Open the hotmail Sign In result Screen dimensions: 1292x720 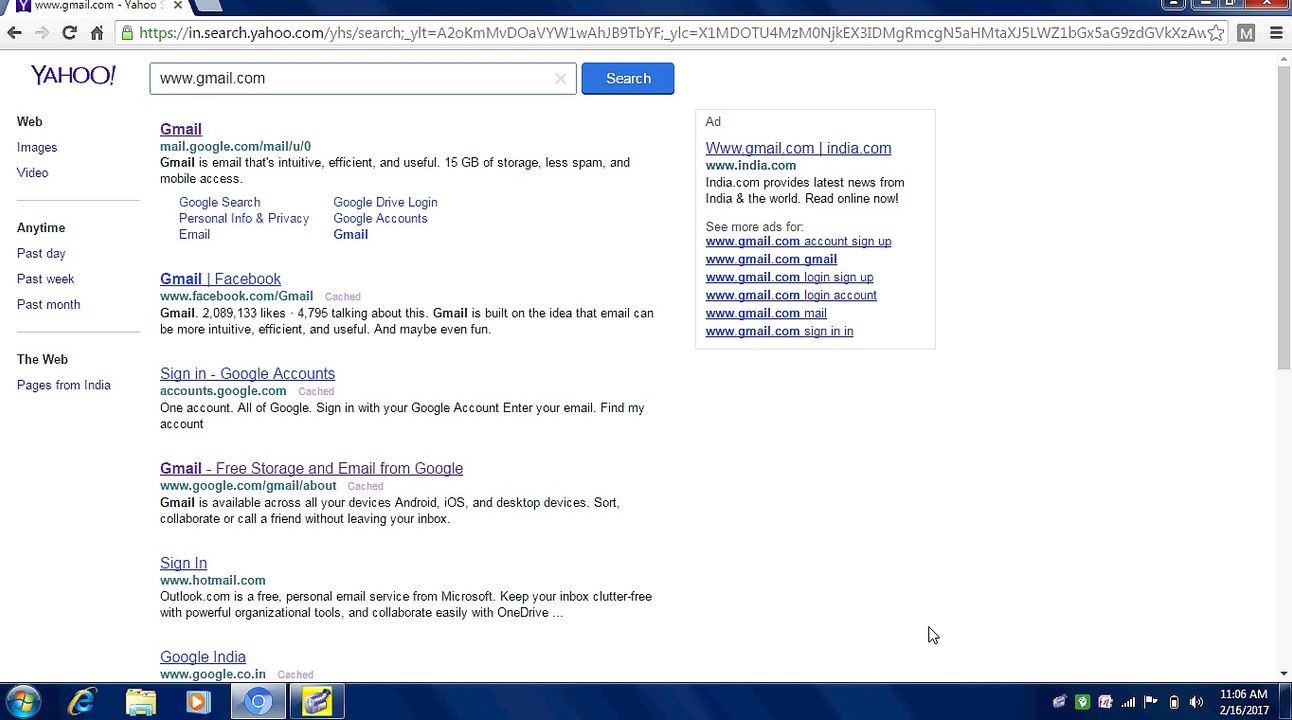coord(183,563)
